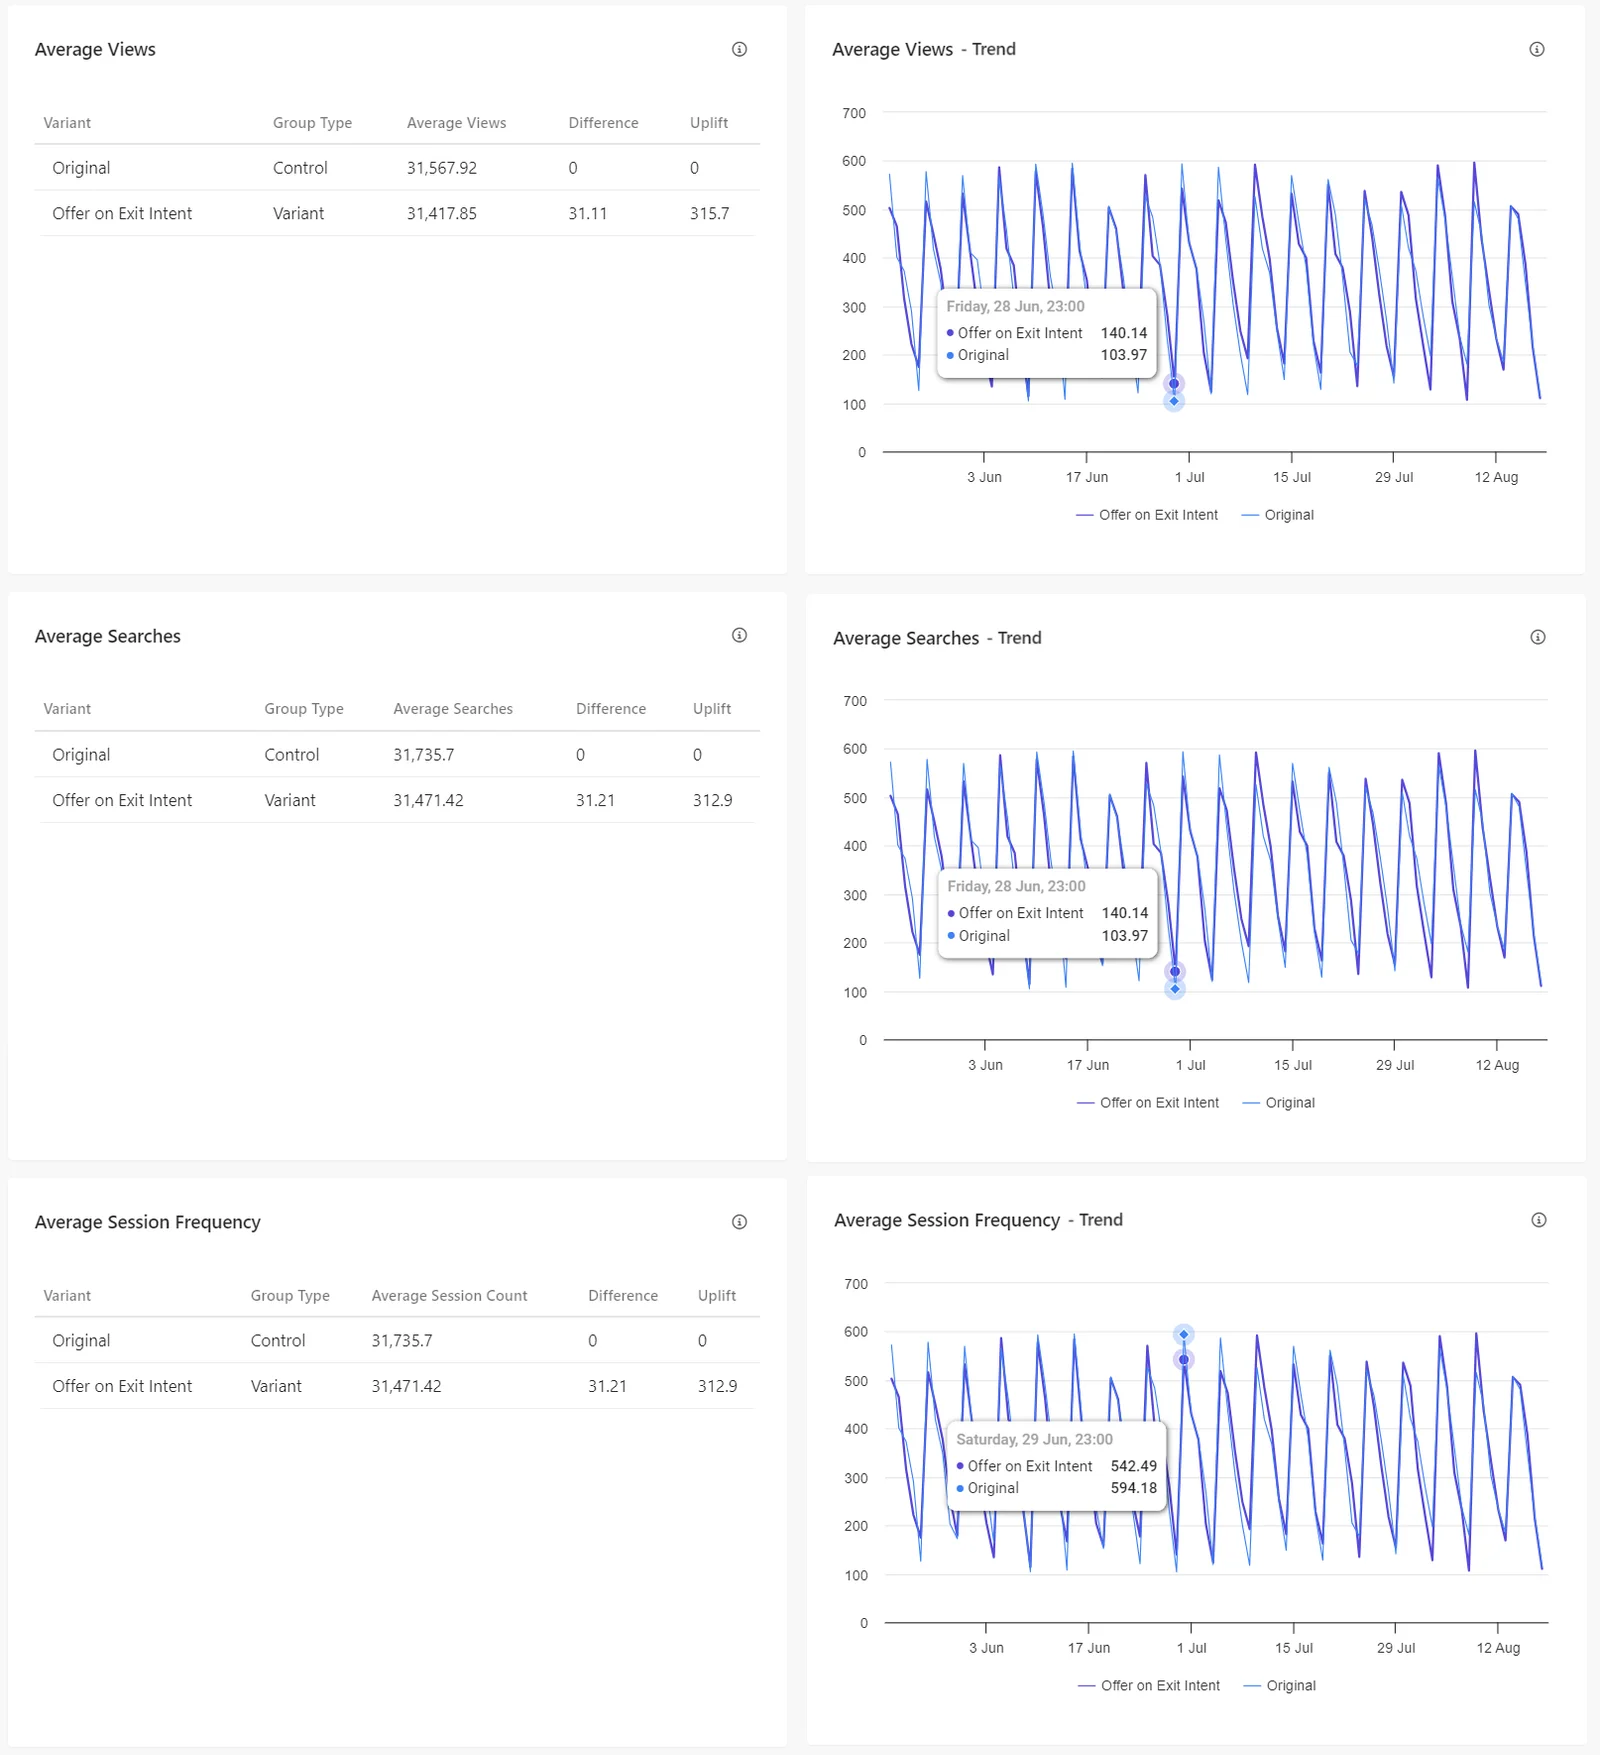The height and width of the screenshot is (1755, 1600).
Task: Click the 17 Jun axis label in Average Views Trend
Action: [x=1087, y=477]
